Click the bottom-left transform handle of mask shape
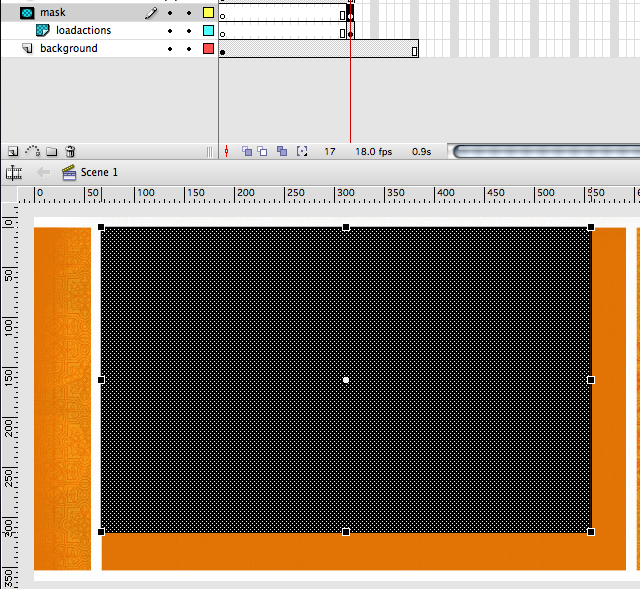640x589 pixels. click(x=101, y=532)
